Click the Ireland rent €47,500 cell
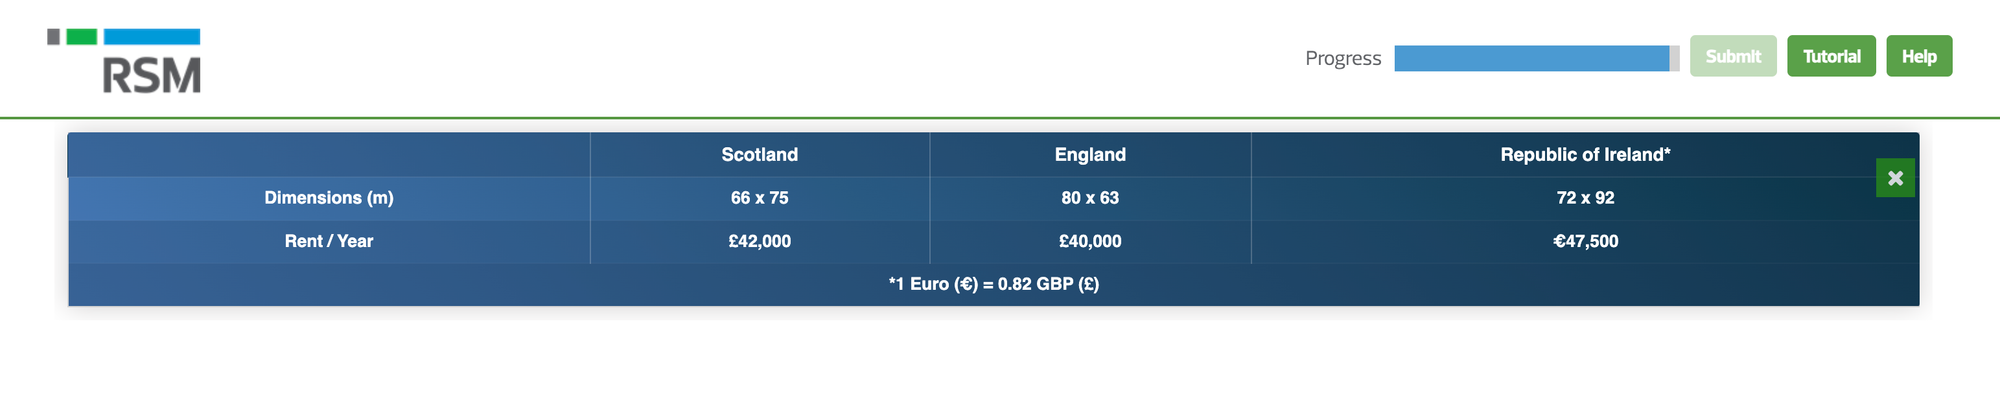Screen dimensions: 2000x415 point(1585,241)
